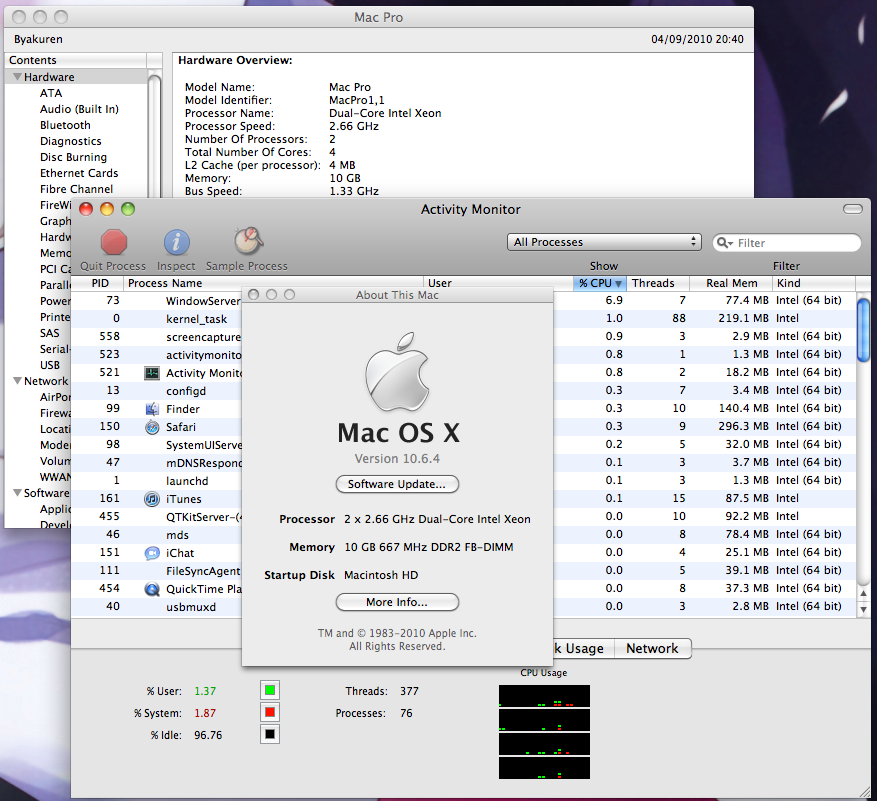Screen dimensions: 877x801
Task: Select Fibre Channel in Mac Pro sidebar
Action: (x=76, y=190)
